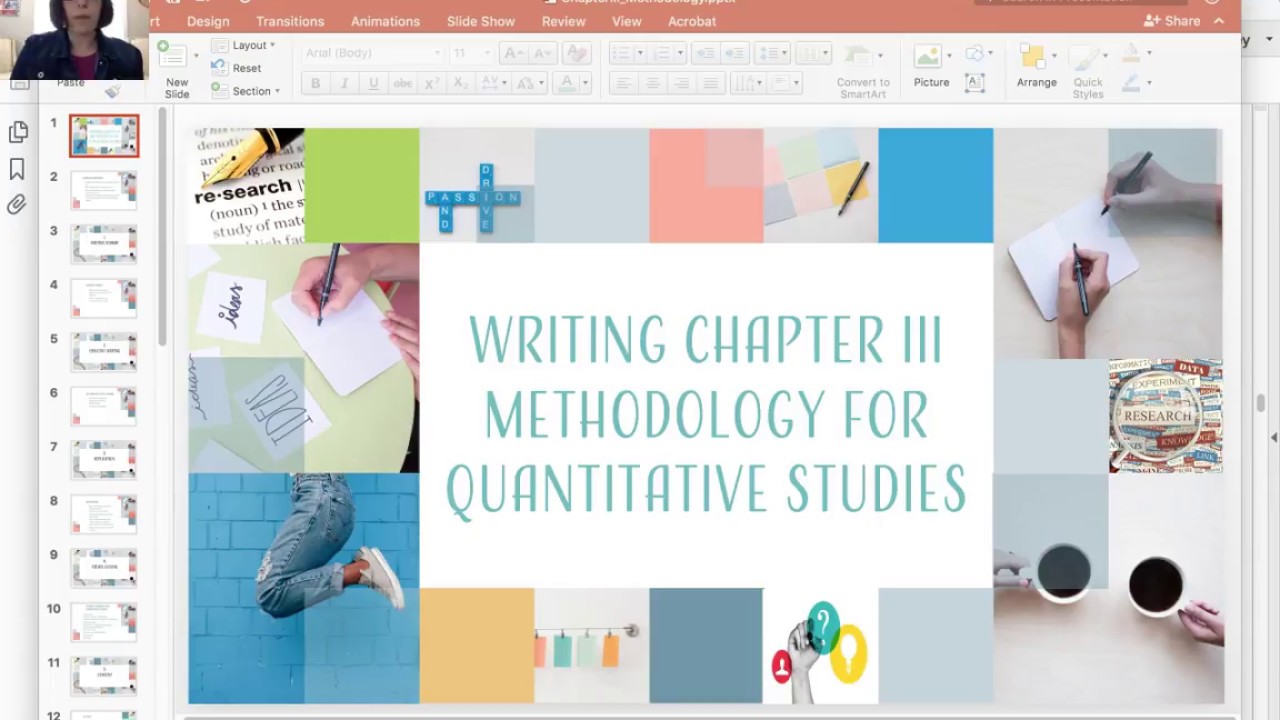The width and height of the screenshot is (1280, 720).
Task: Align text right
Action: [x=681, y=84]
